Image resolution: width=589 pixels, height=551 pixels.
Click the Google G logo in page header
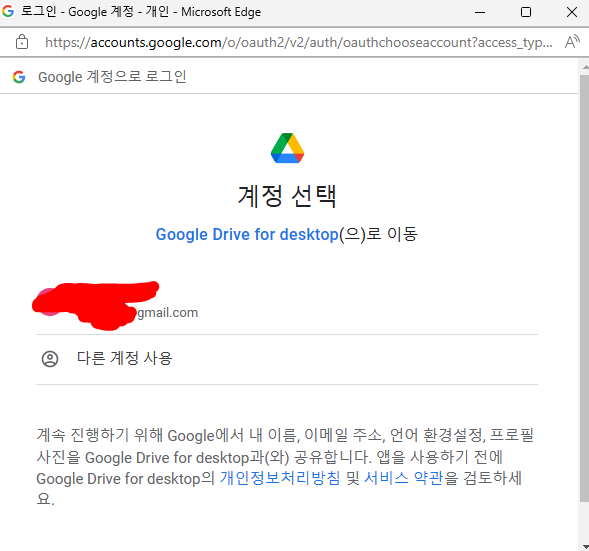point(19,77)
